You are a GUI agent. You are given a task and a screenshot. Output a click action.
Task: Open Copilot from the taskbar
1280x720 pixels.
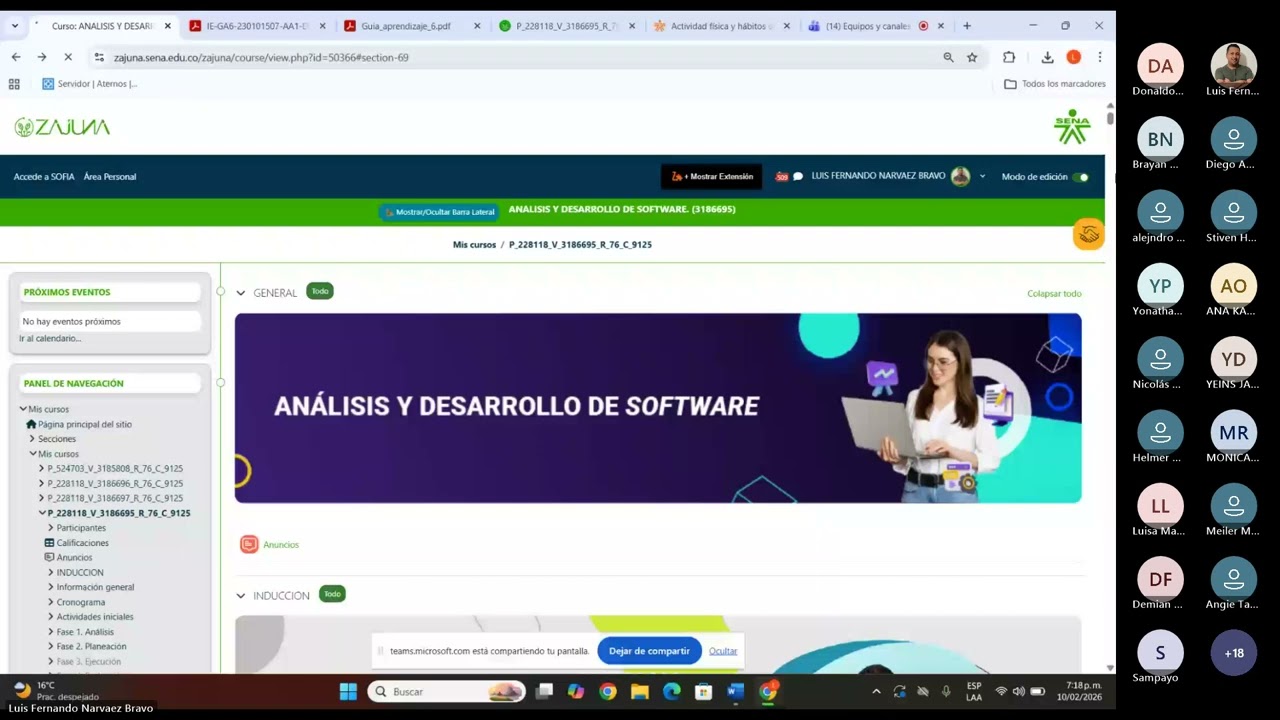[x=575, y=691]
